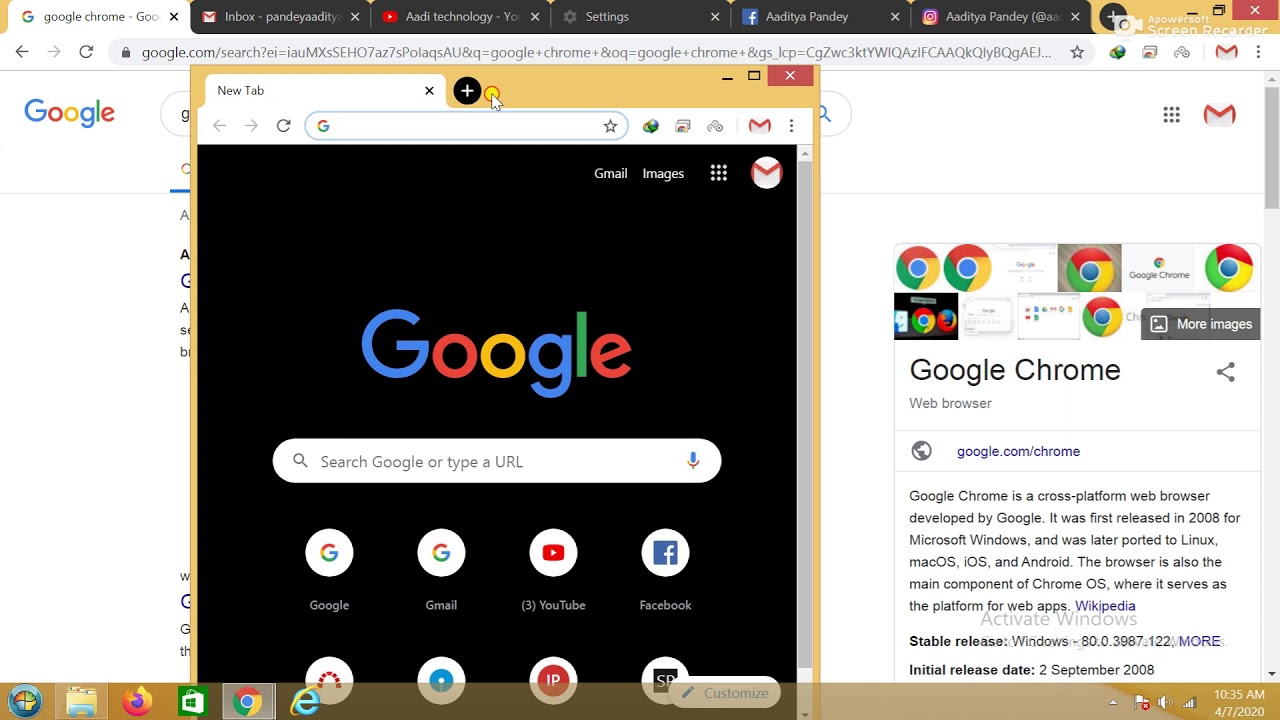Switch to the Aaditya Pandey Facebook tab

click(820, 17)
